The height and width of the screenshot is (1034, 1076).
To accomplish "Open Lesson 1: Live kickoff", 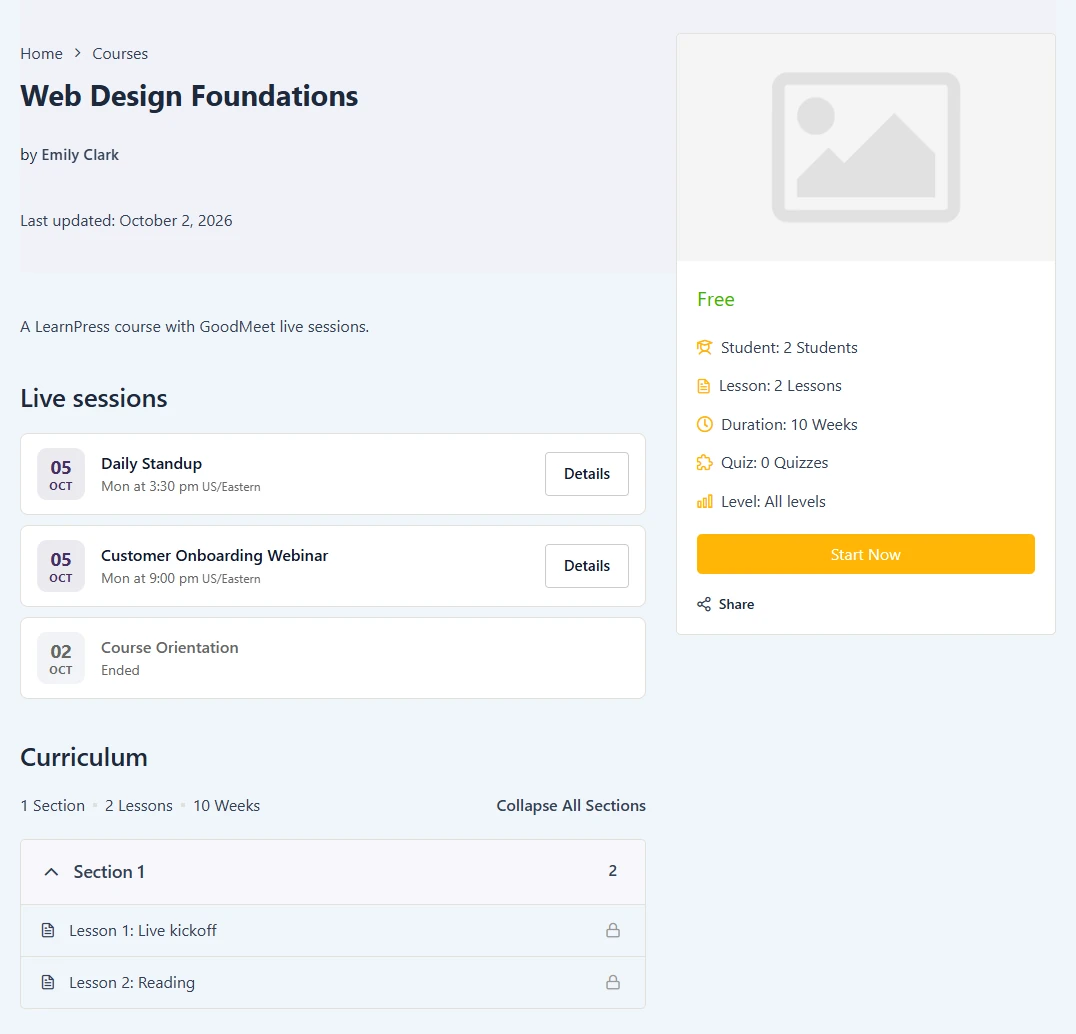I will coord(143,930).
